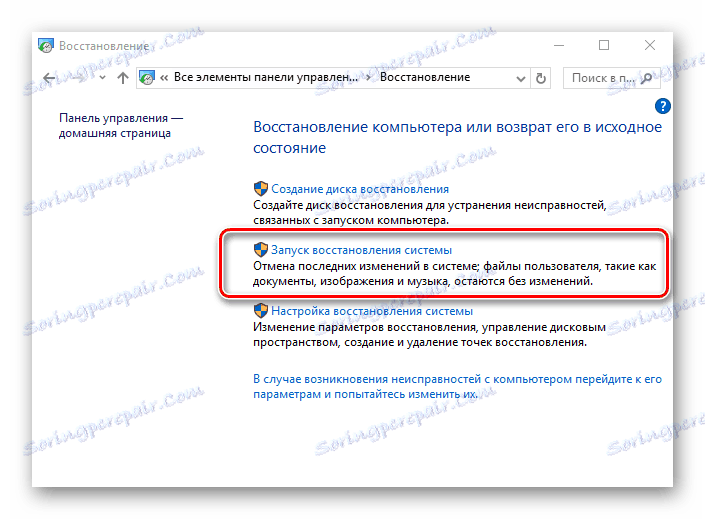Minimize the Восстановление window
The width and height of the screenshot is (705, 519).
pos(559,45)
